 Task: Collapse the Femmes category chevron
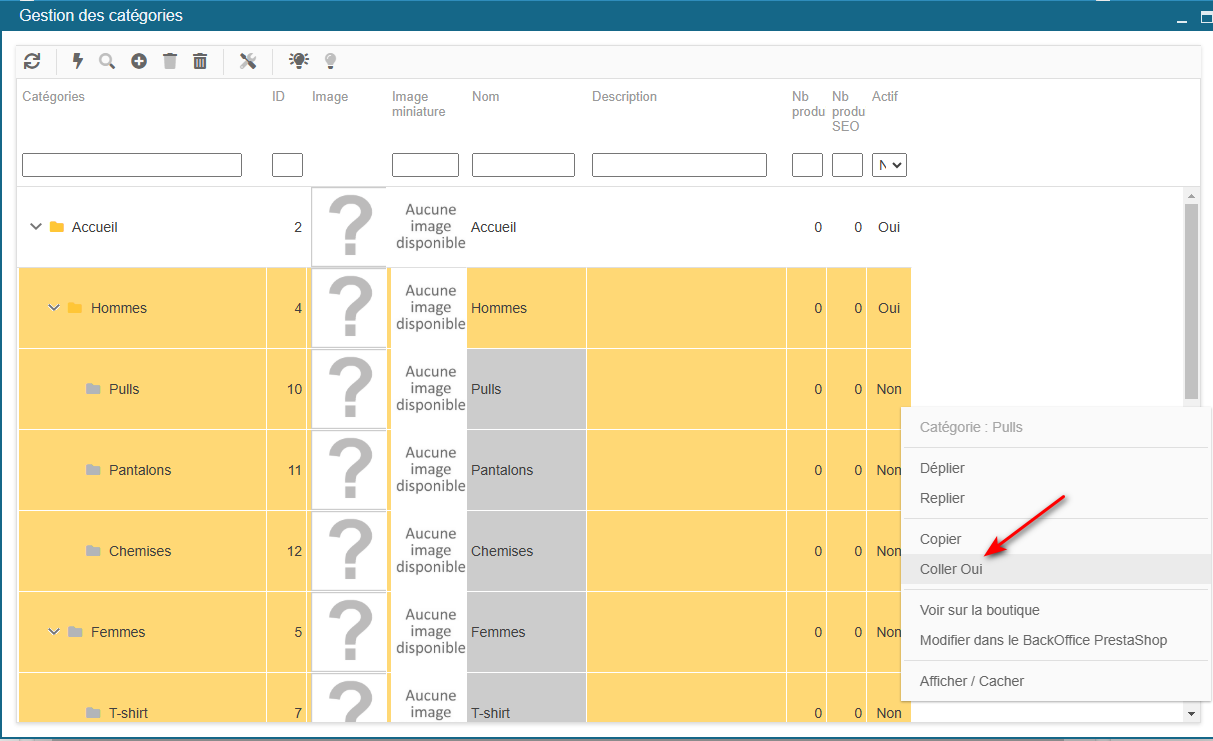(54, 632)
